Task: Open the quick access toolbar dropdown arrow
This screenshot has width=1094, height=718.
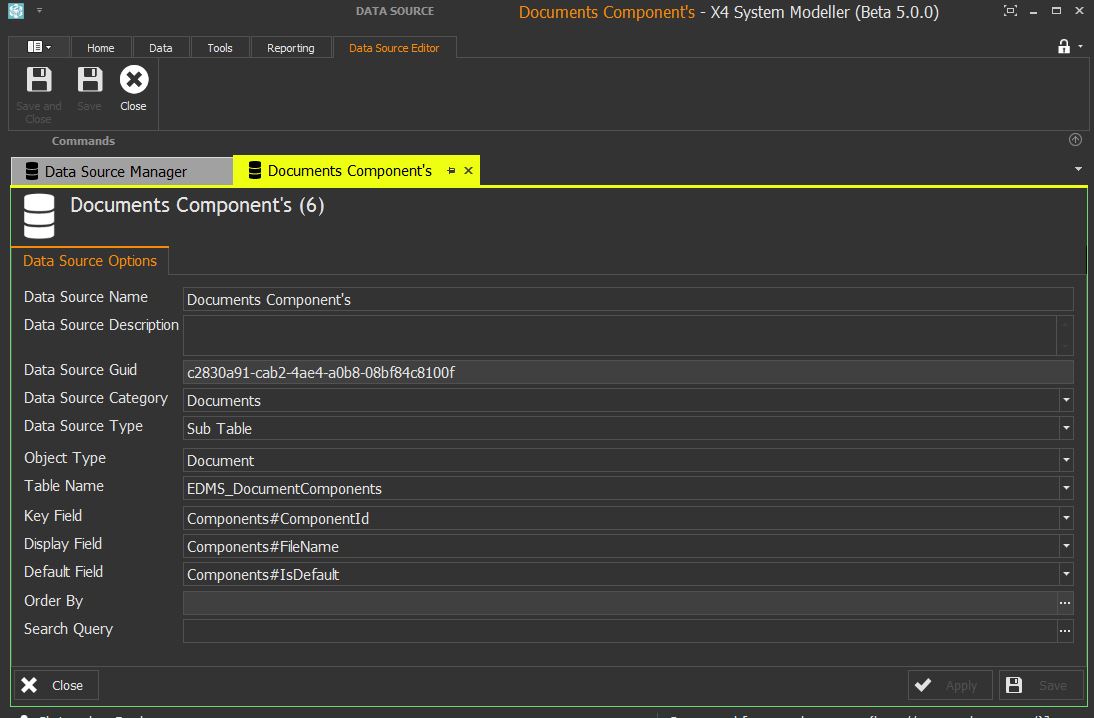Action: (x=40, y=10)
